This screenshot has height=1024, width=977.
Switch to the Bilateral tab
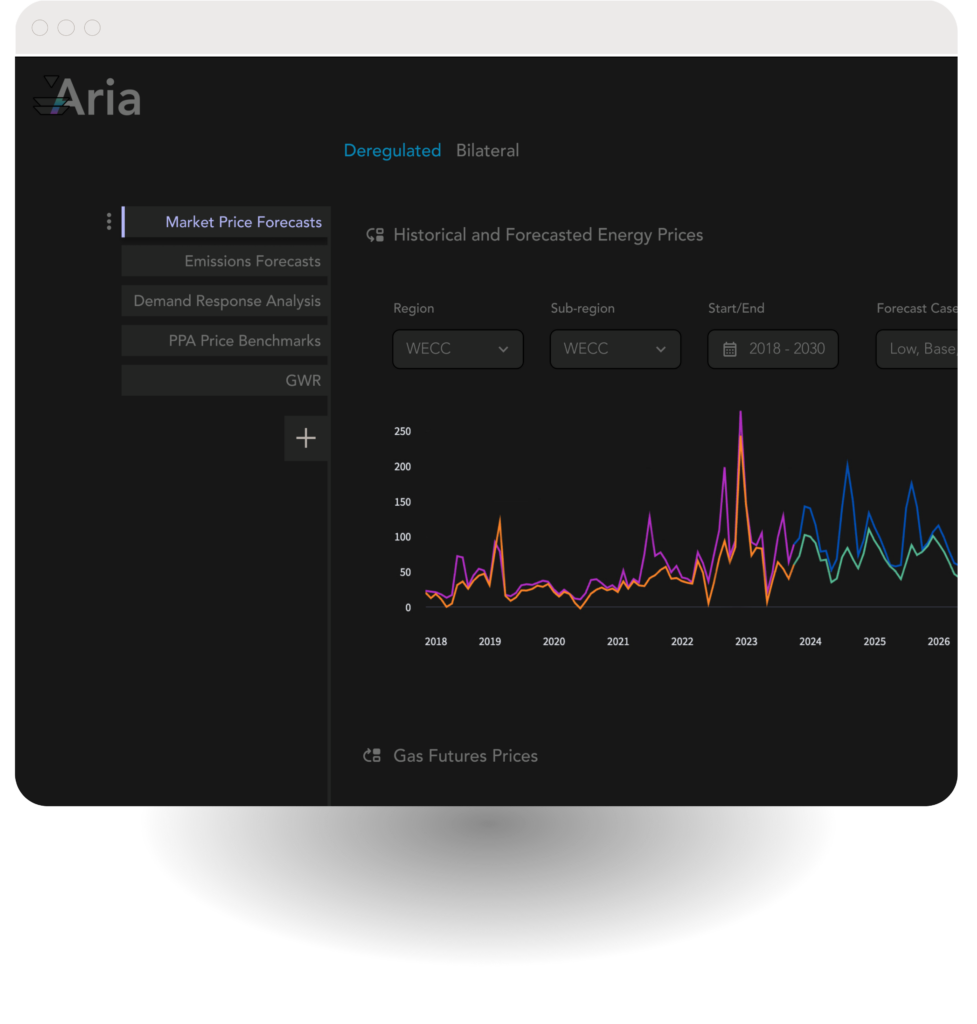pos(487,150)
